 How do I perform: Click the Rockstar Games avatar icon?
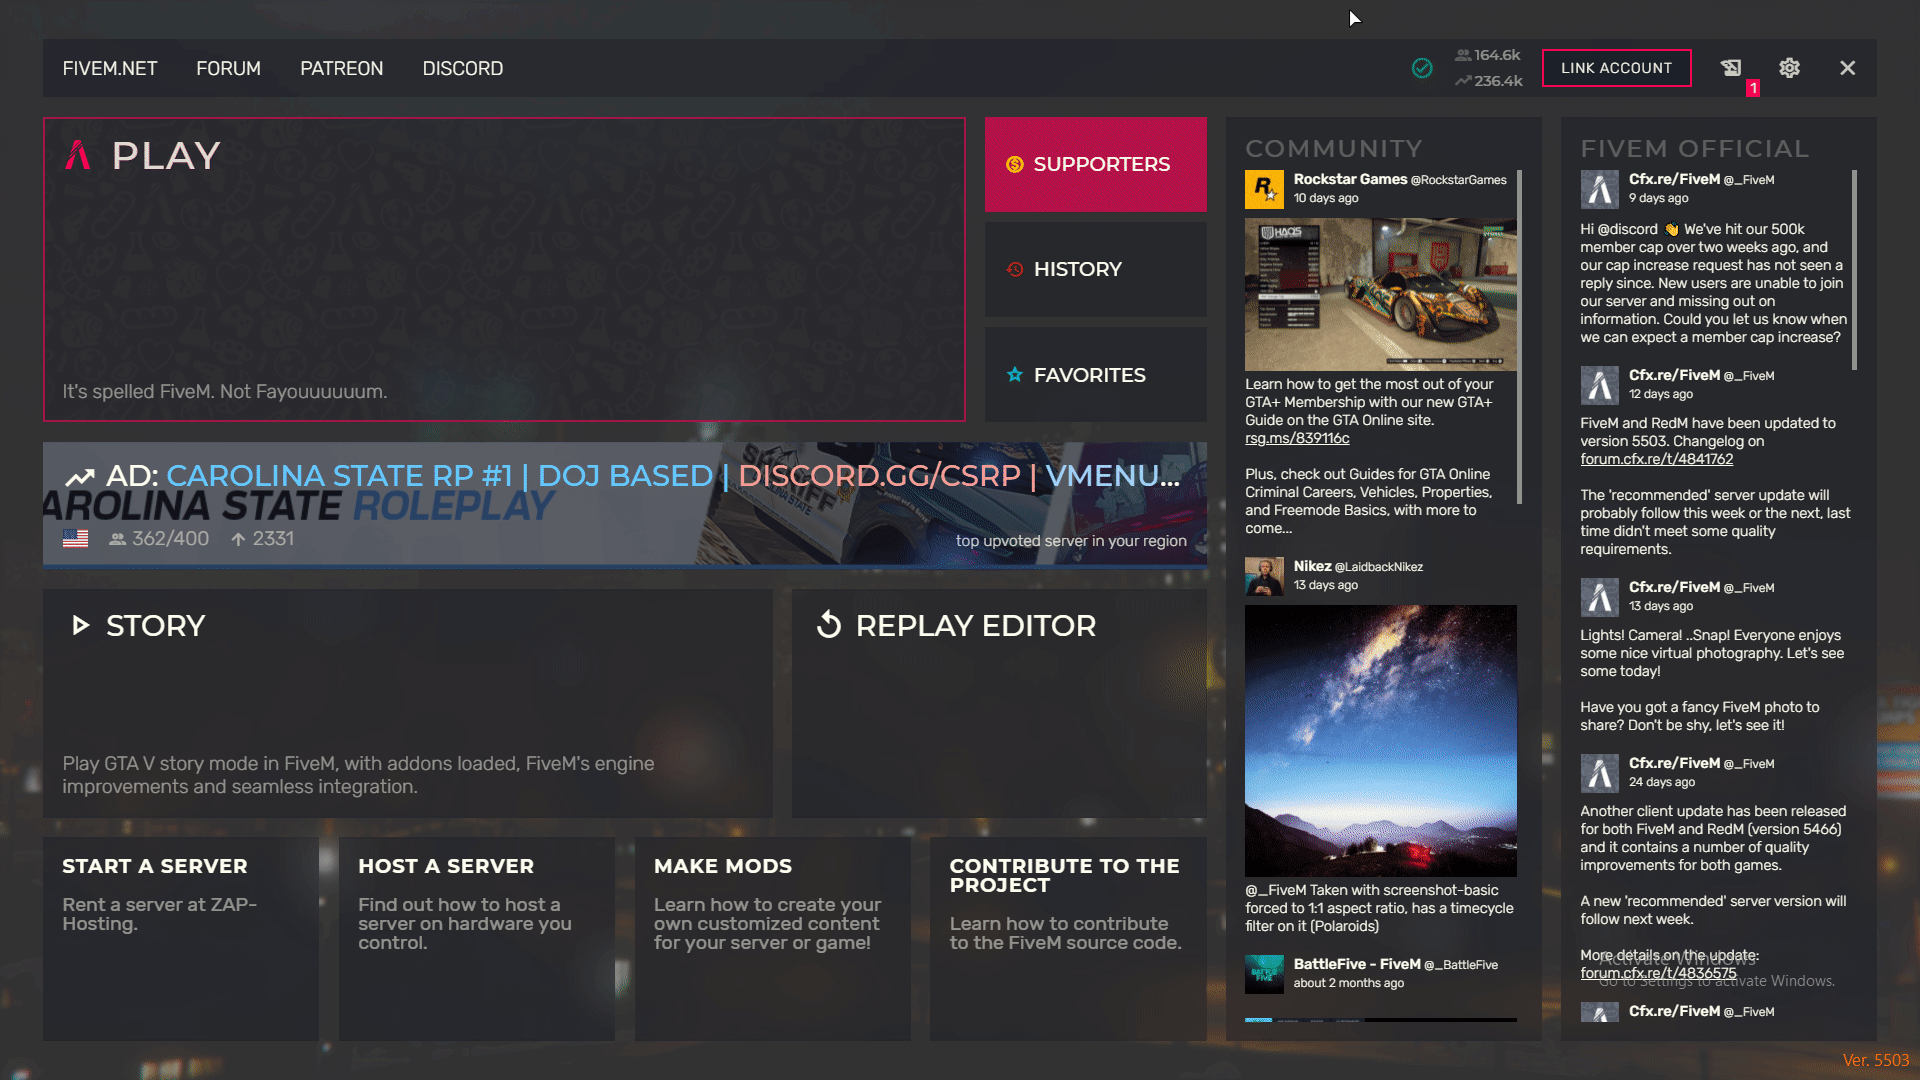(x=1264, y=189)
